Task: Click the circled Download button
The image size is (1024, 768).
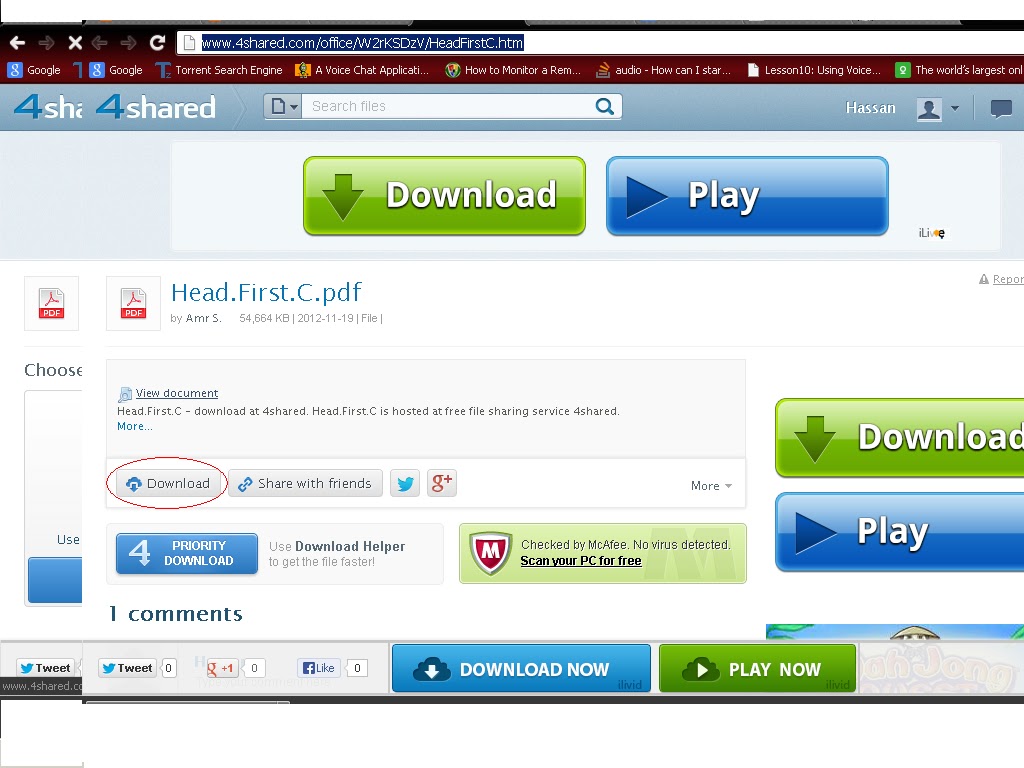Action: (168, 483)
